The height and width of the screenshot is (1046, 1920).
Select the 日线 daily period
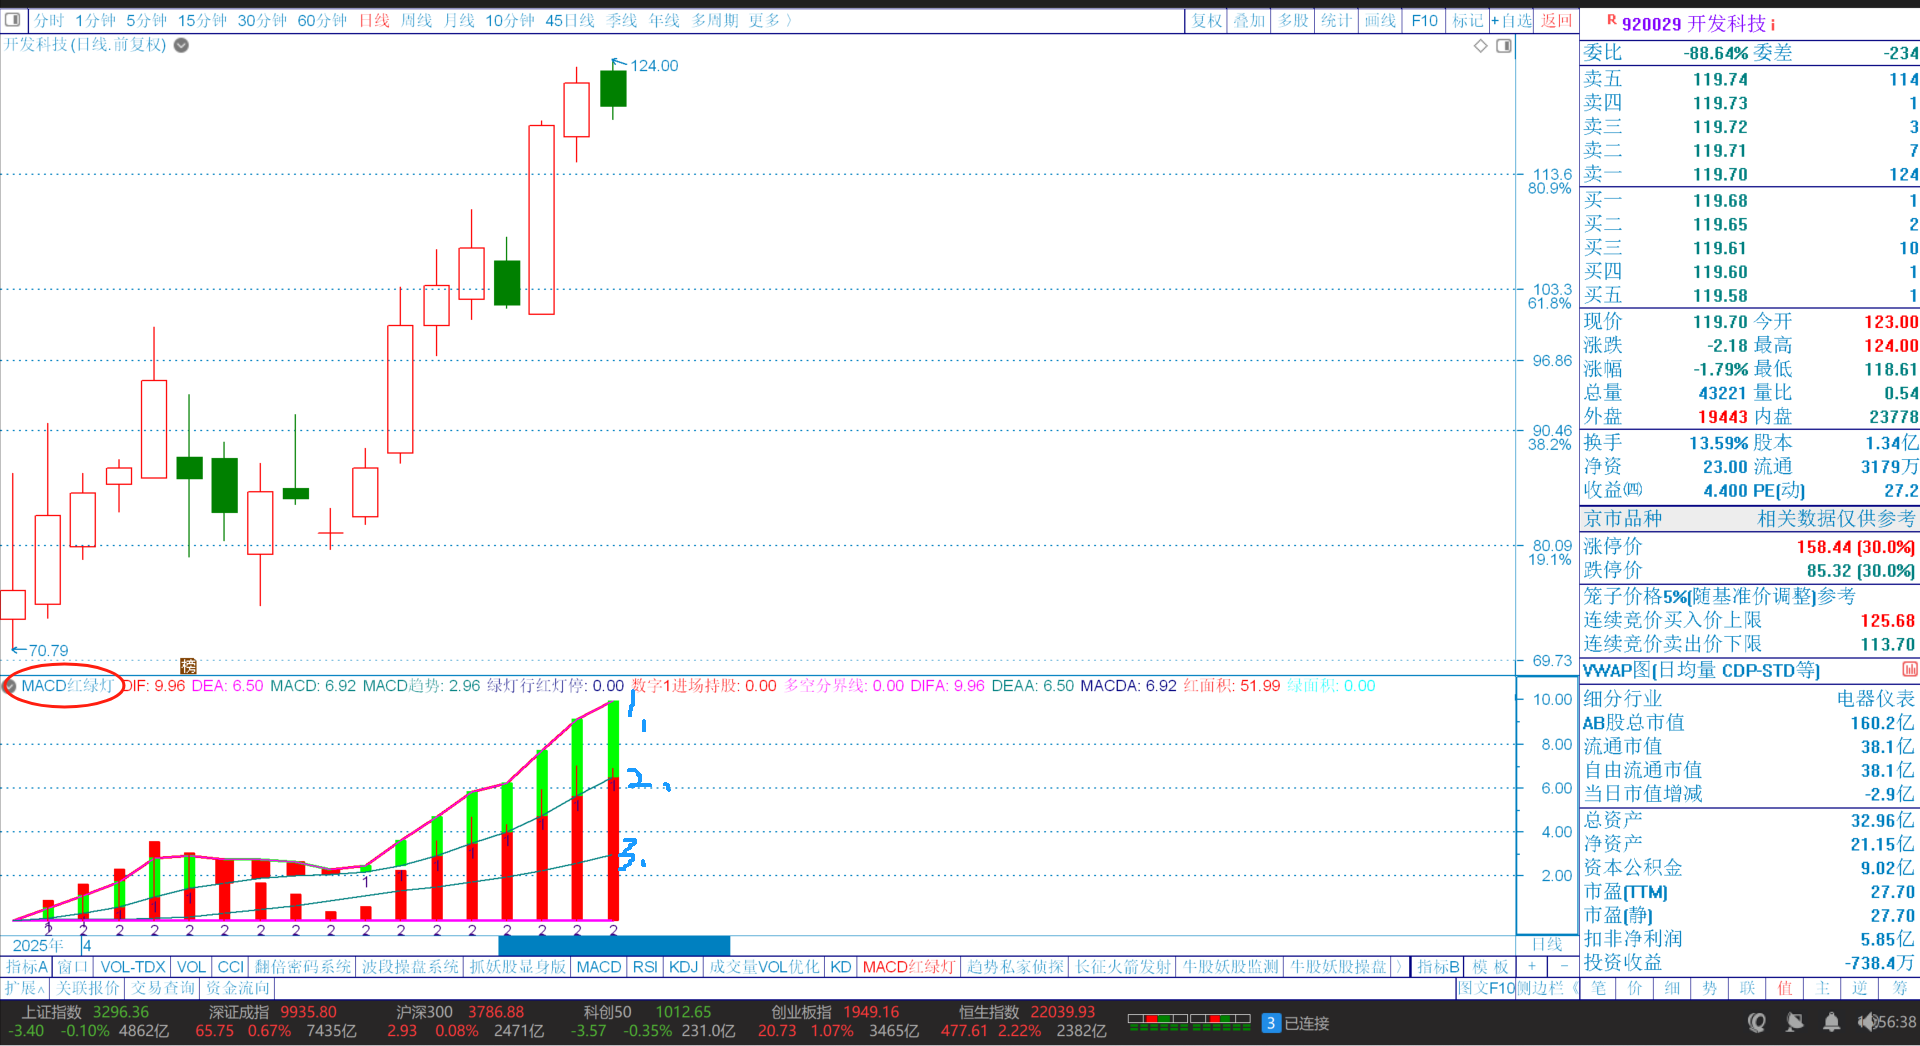pos(374,20)
